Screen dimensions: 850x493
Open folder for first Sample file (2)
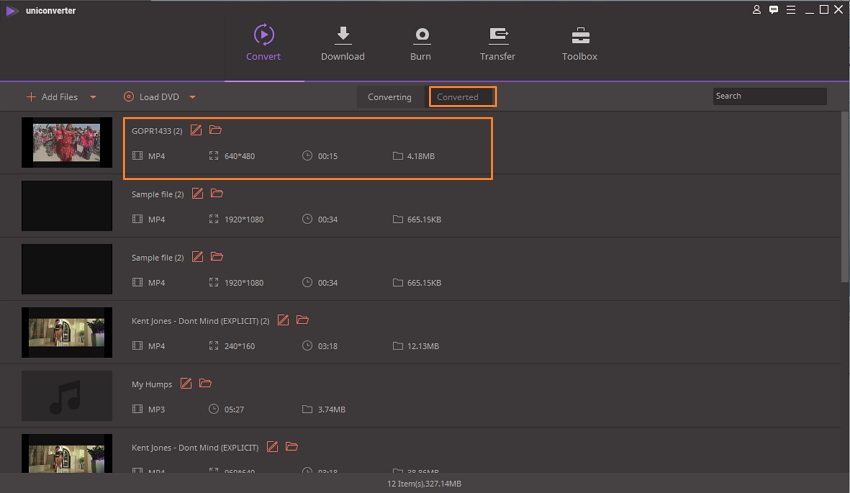(x=217, y=193)
